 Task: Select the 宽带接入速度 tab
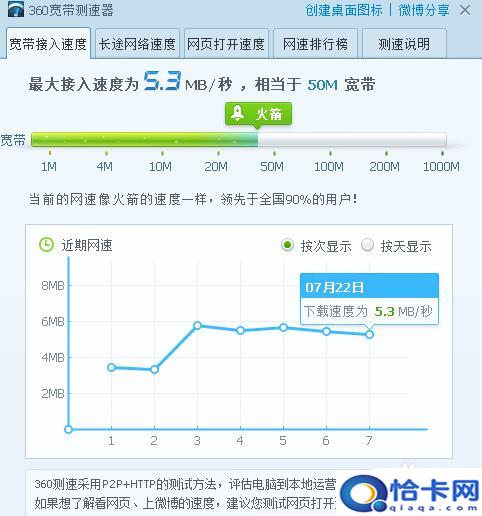click(x=48, y=44)
